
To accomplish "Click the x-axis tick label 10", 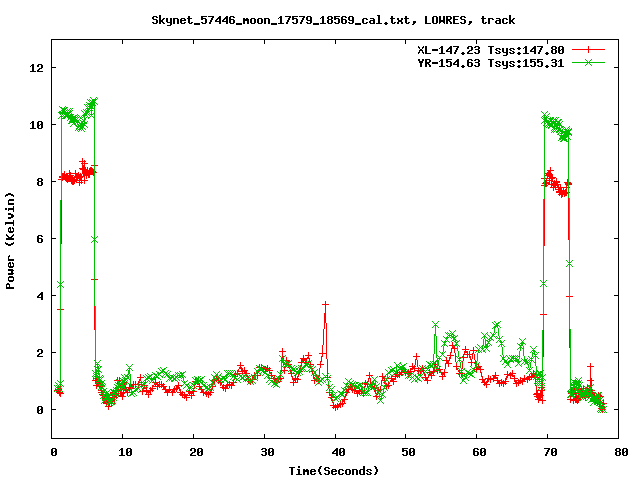I will pos(125,452).
